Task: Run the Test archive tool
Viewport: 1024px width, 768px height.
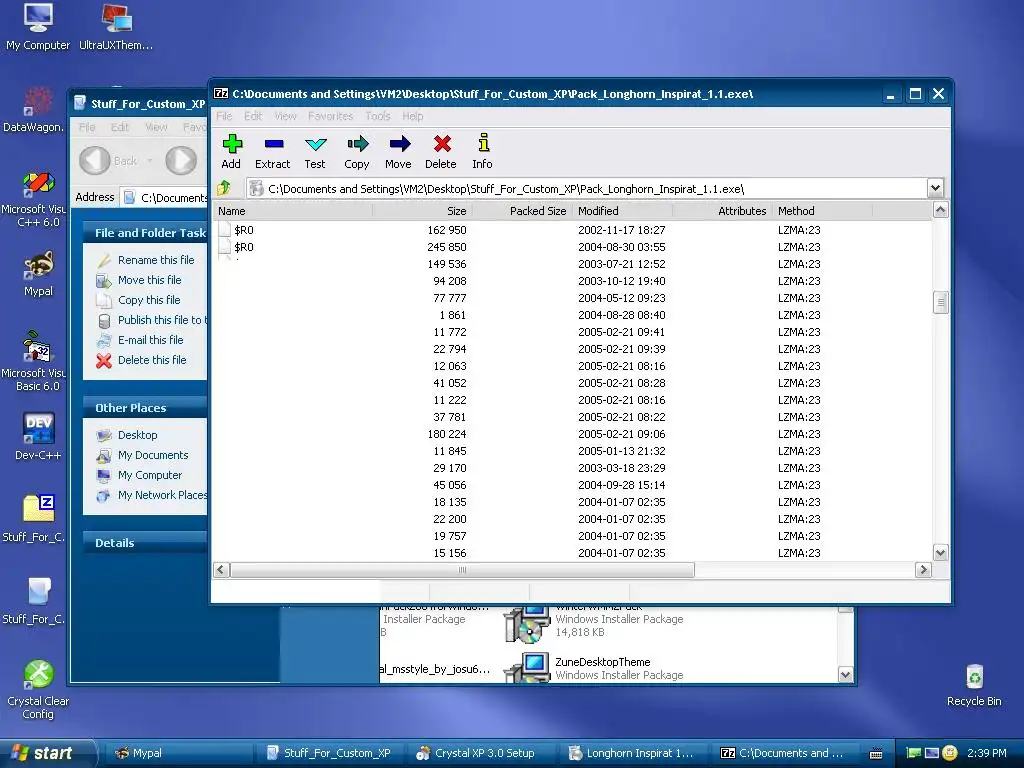Action: coord(315,152)
